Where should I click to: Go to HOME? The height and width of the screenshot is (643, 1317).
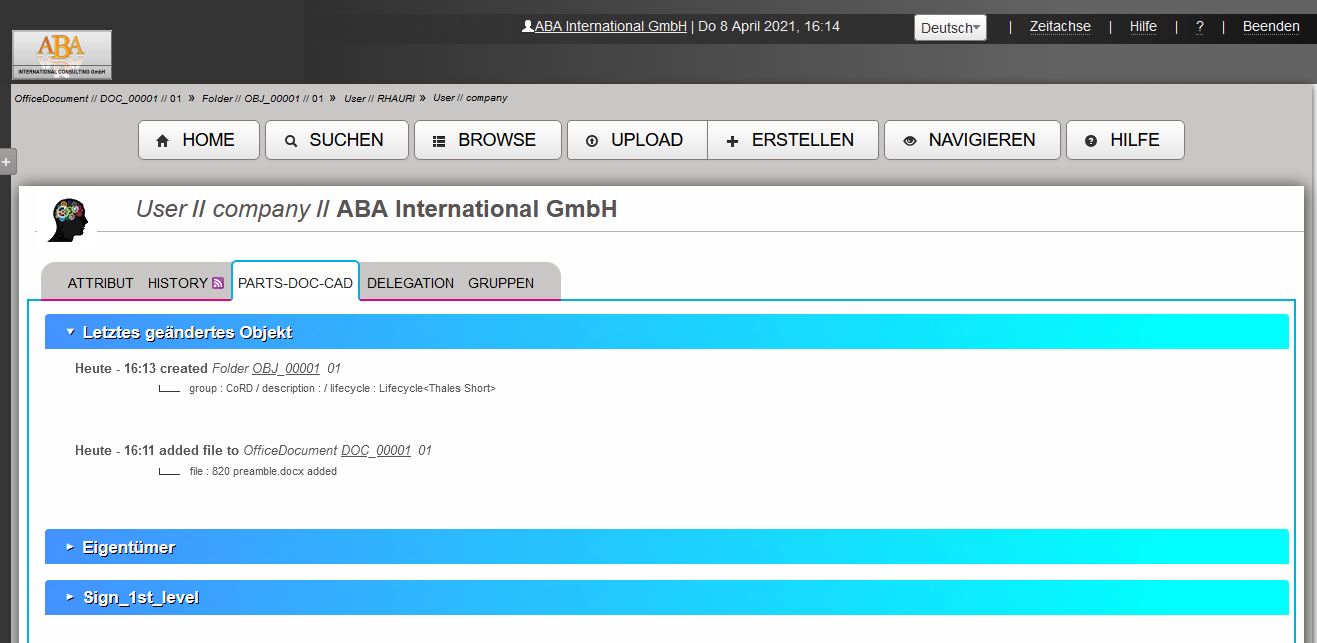(198, 140)
